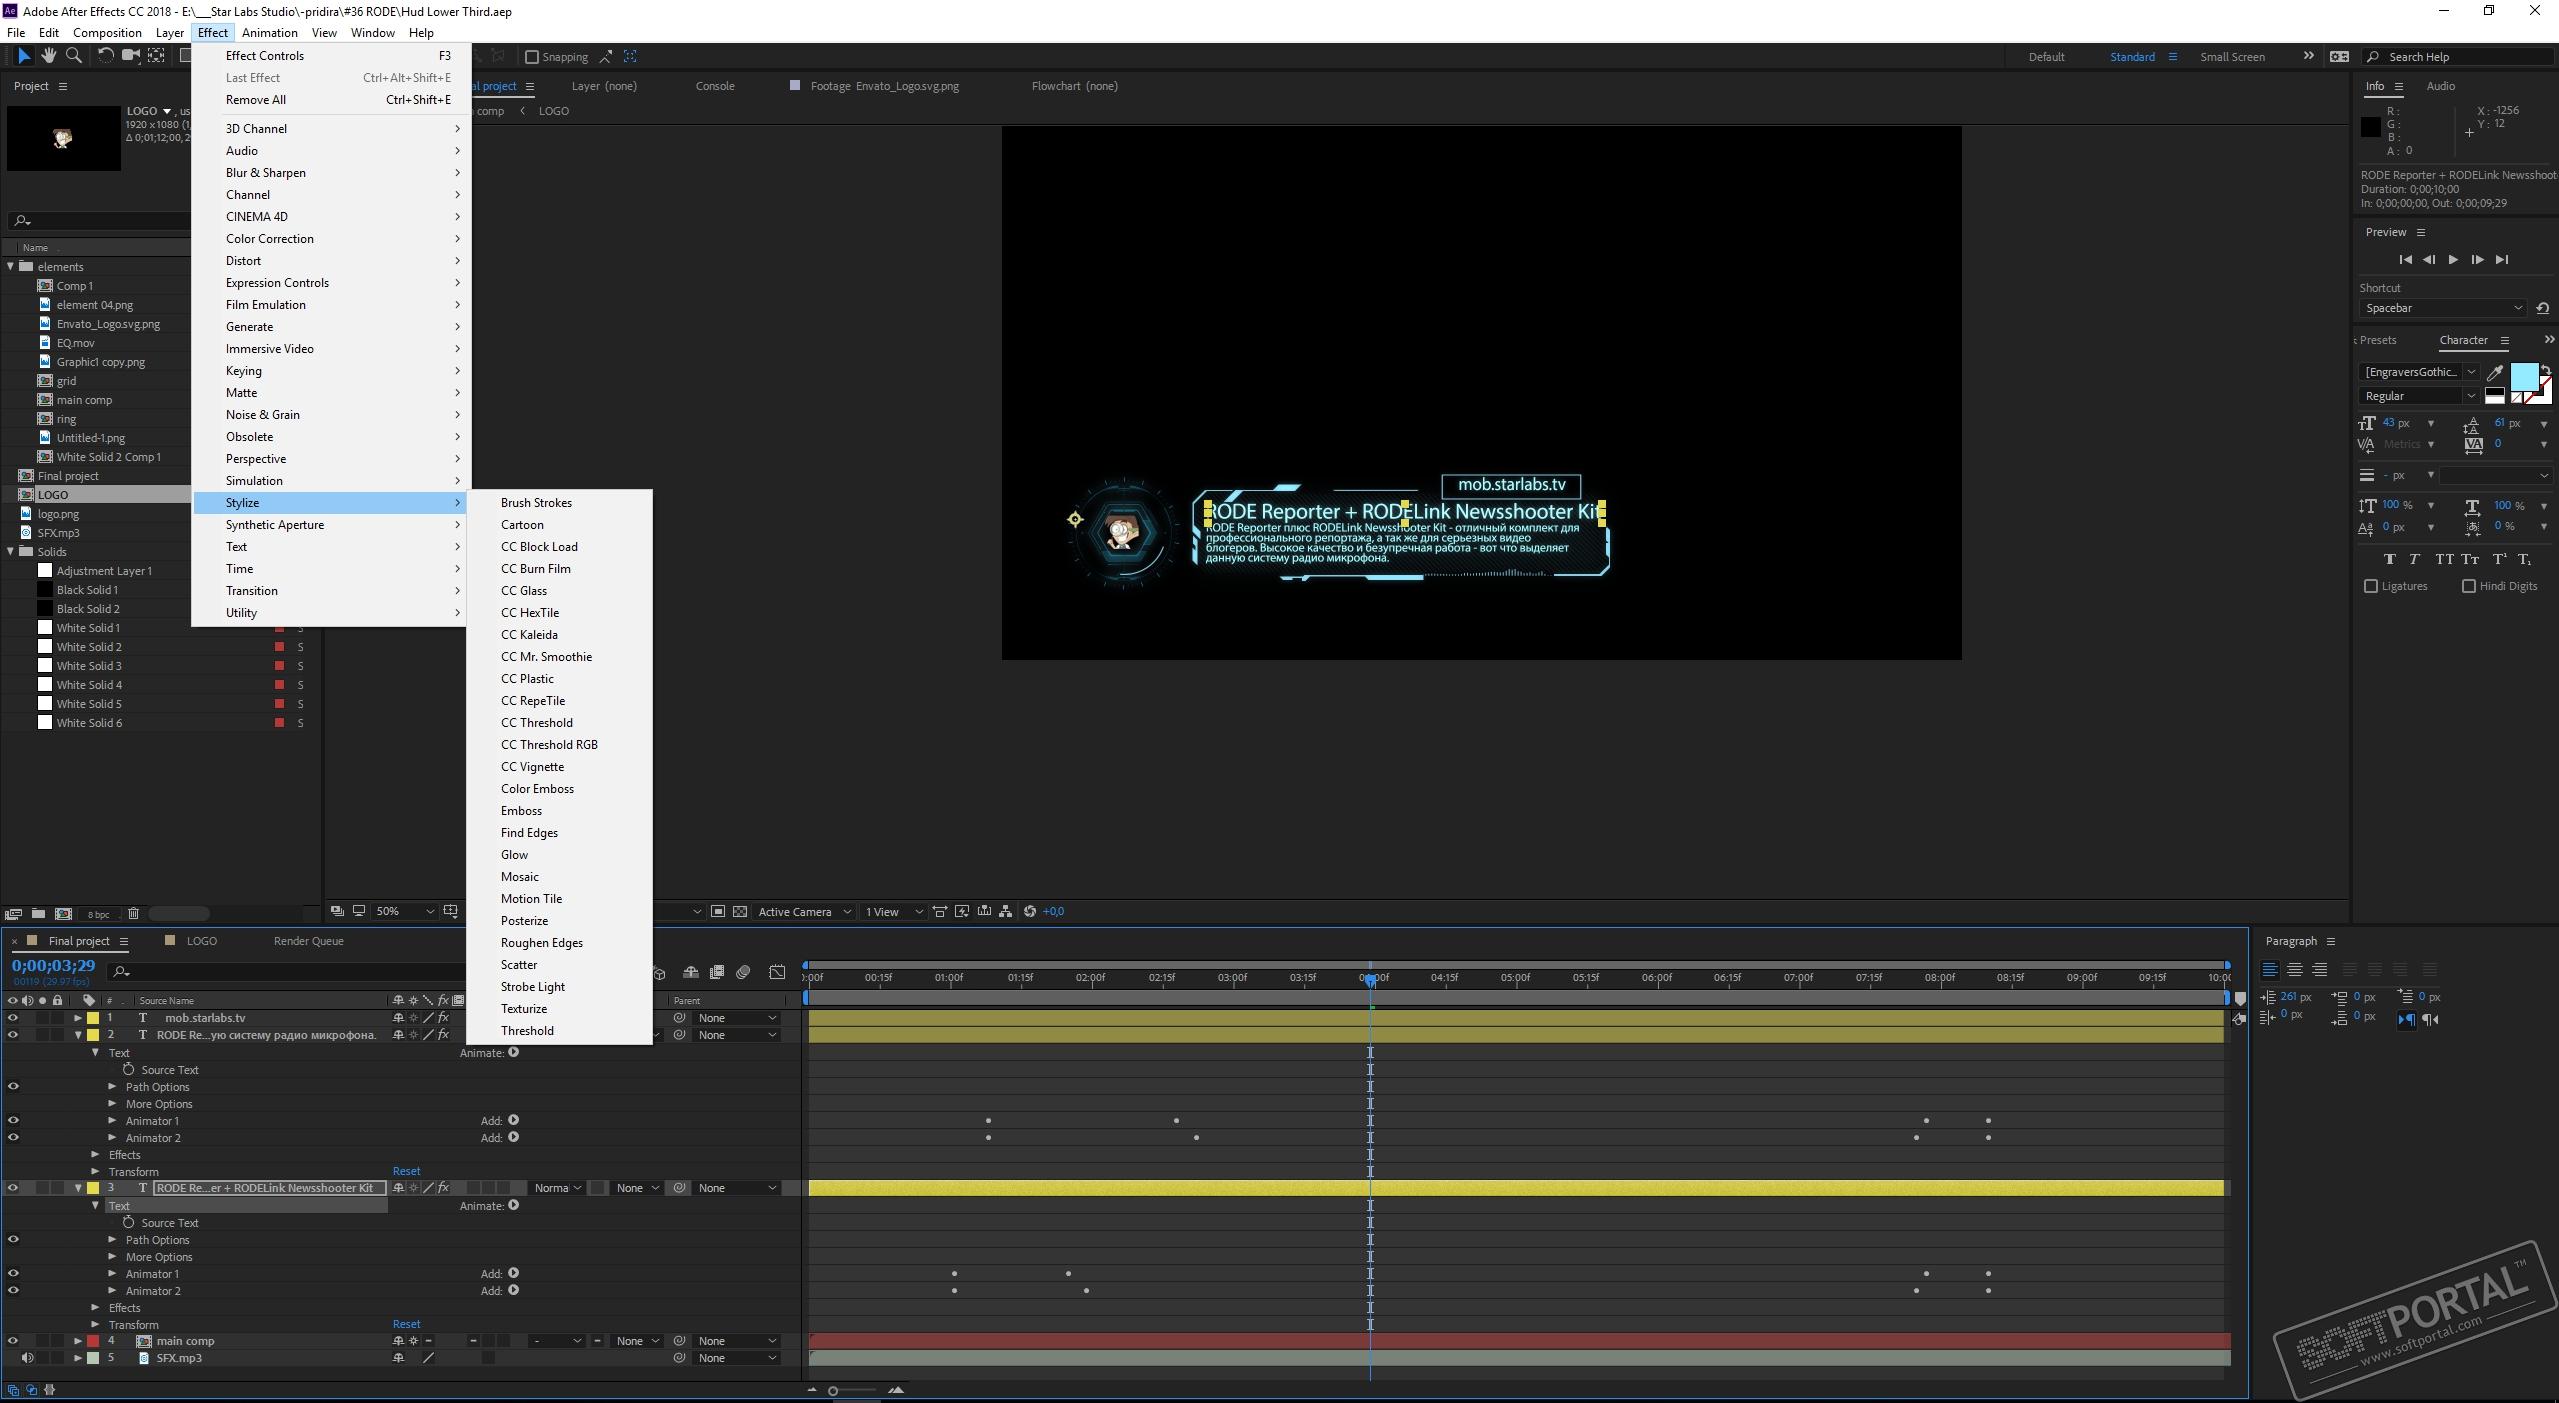Switch to the Render Queue tab

[x=308, y=941]
